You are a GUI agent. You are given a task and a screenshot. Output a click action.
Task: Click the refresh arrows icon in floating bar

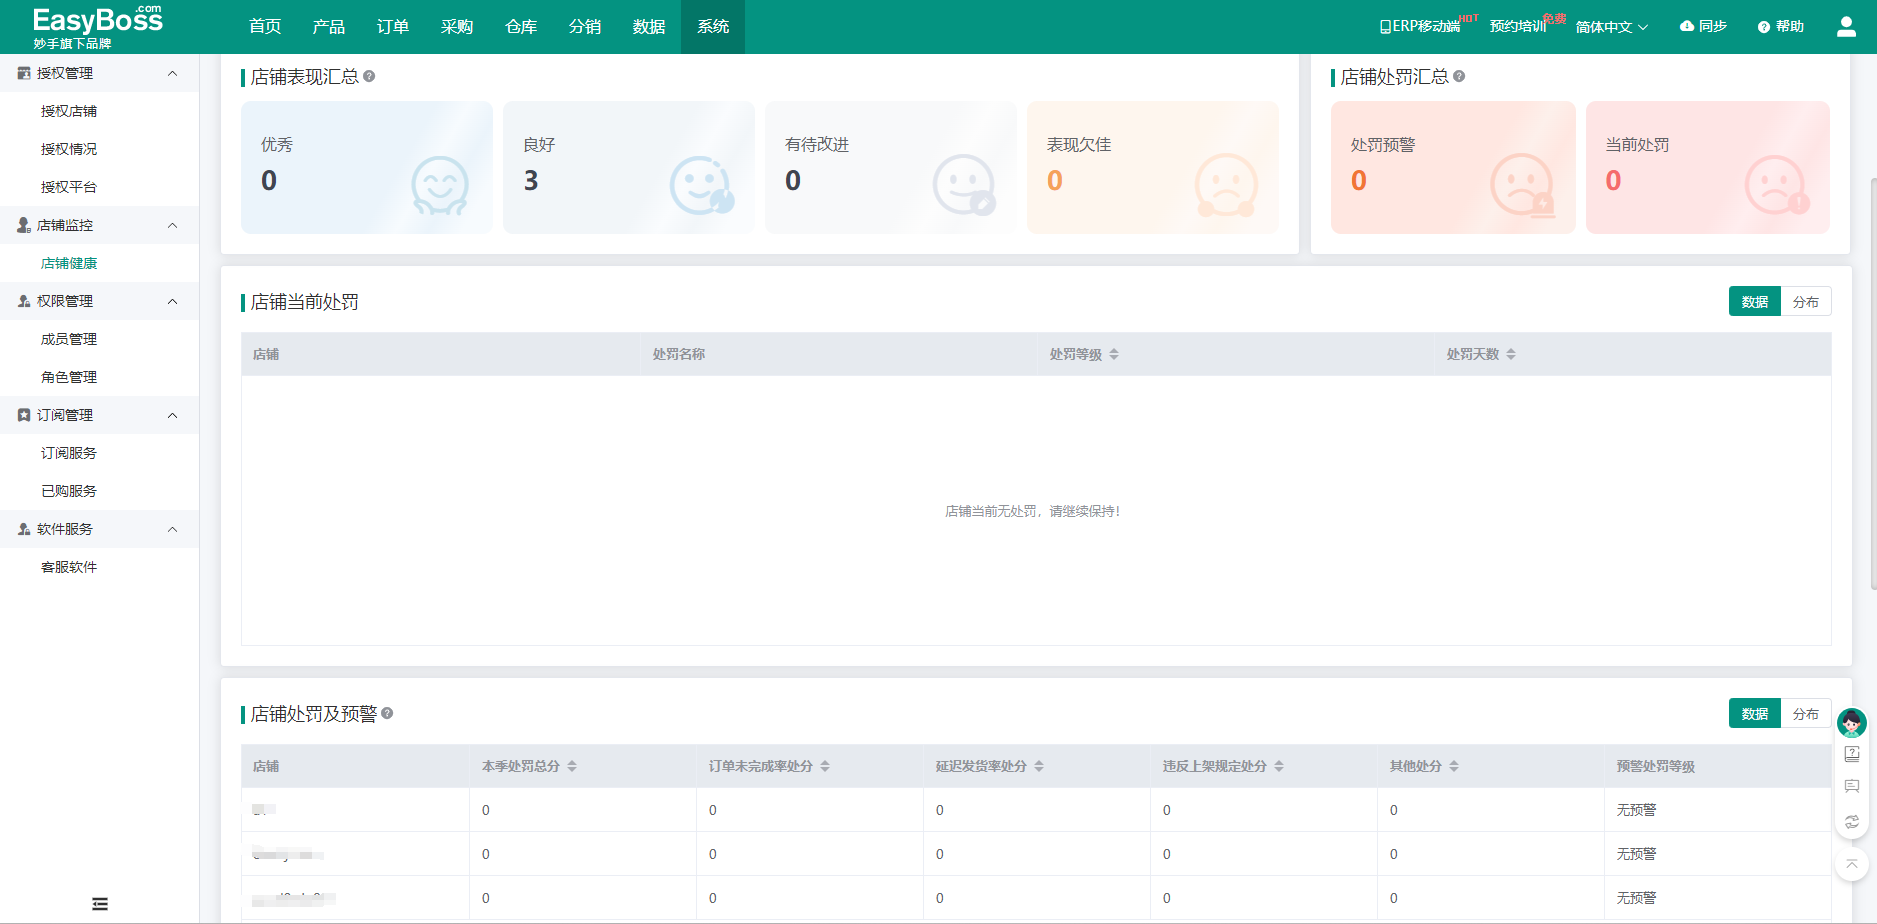pos(1851,821)
